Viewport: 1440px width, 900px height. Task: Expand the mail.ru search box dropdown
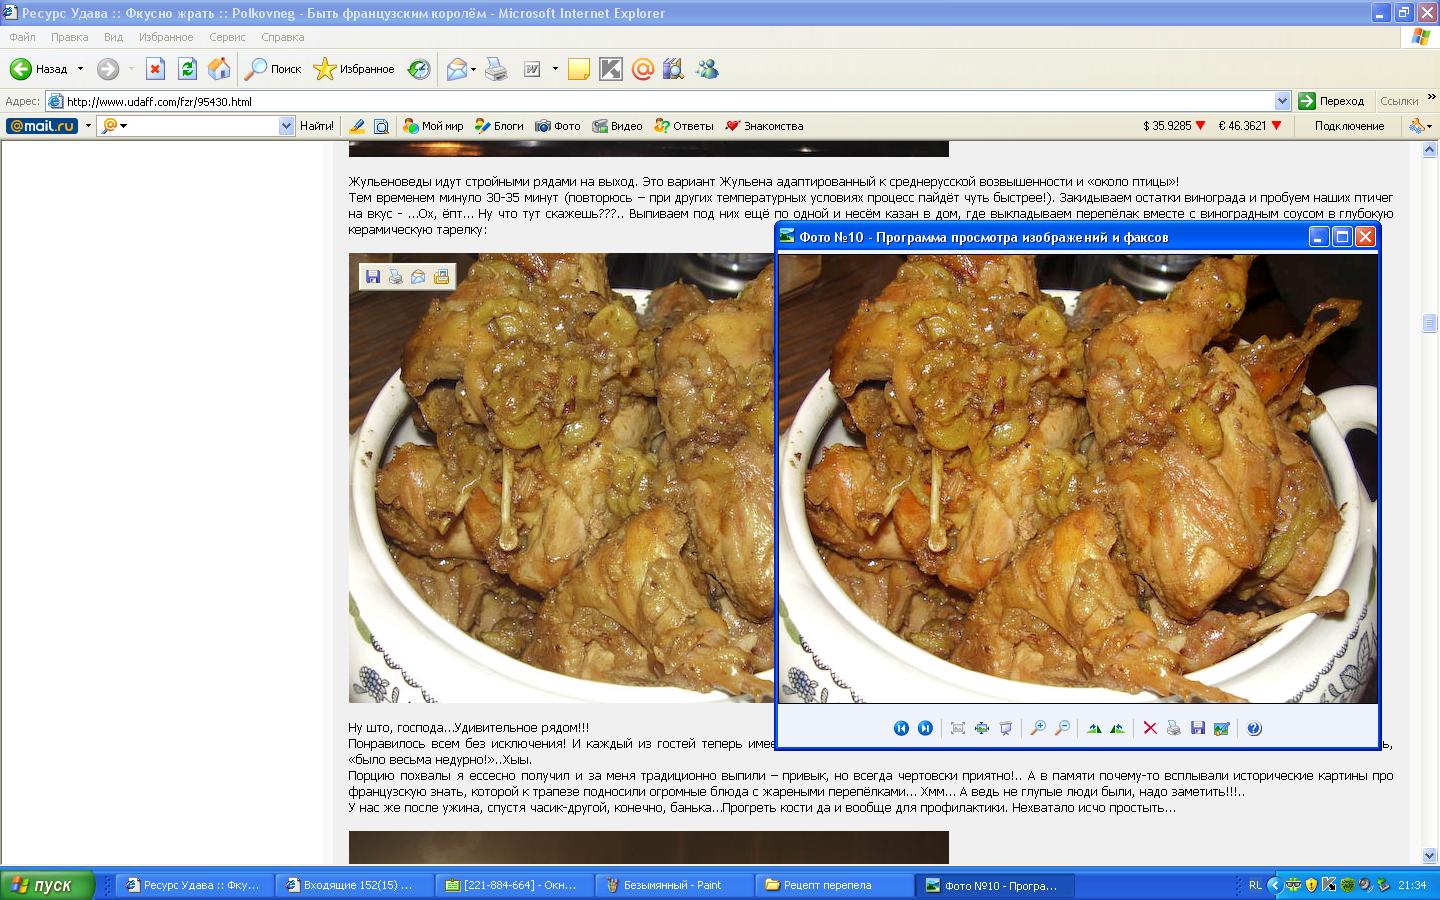coord(286,126)
